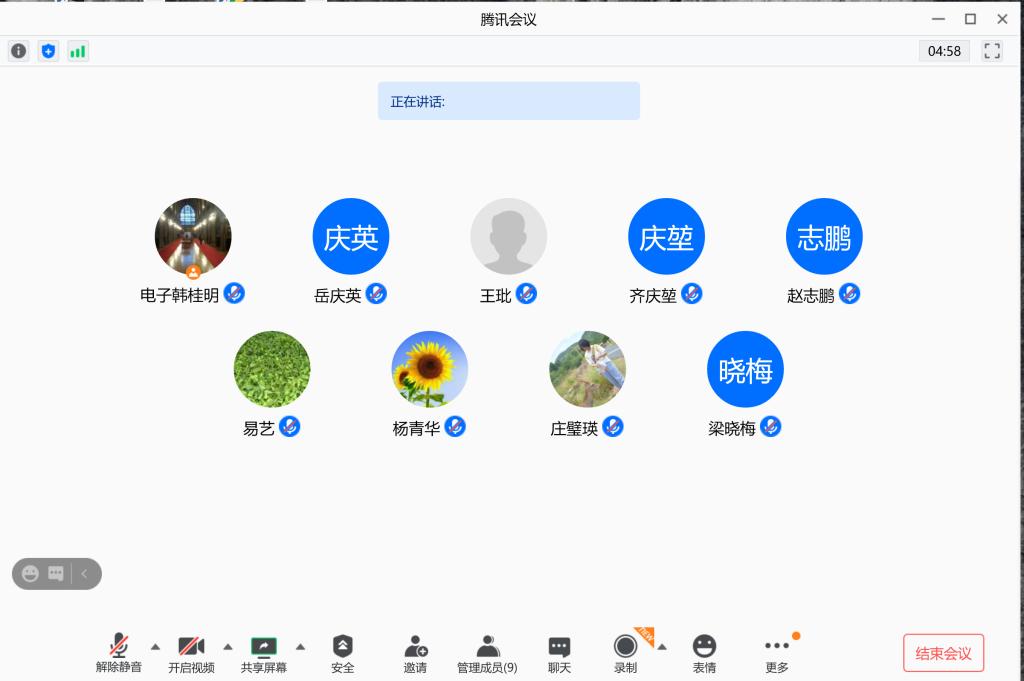Click the meeting info icon
The height and width of the screenshot is (681, 1024).
[x=18, y=51]
